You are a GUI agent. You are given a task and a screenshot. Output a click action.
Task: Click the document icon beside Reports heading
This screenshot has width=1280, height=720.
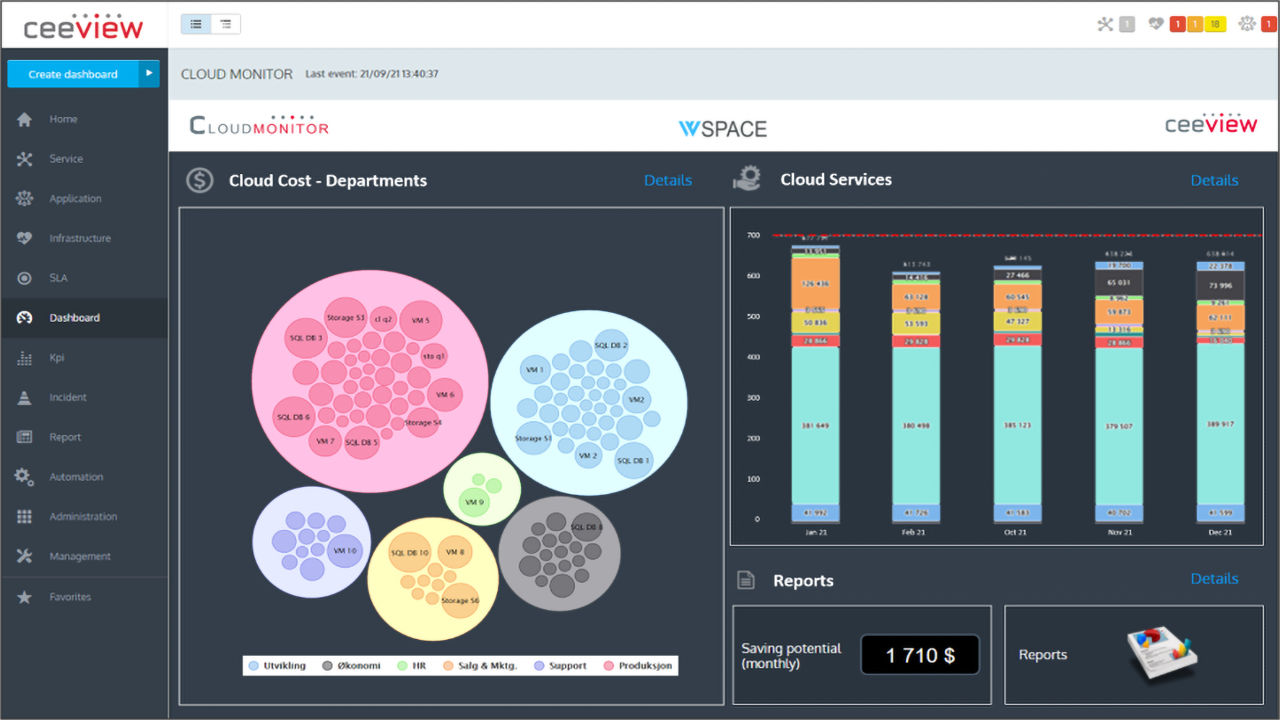tap(746, 580)
